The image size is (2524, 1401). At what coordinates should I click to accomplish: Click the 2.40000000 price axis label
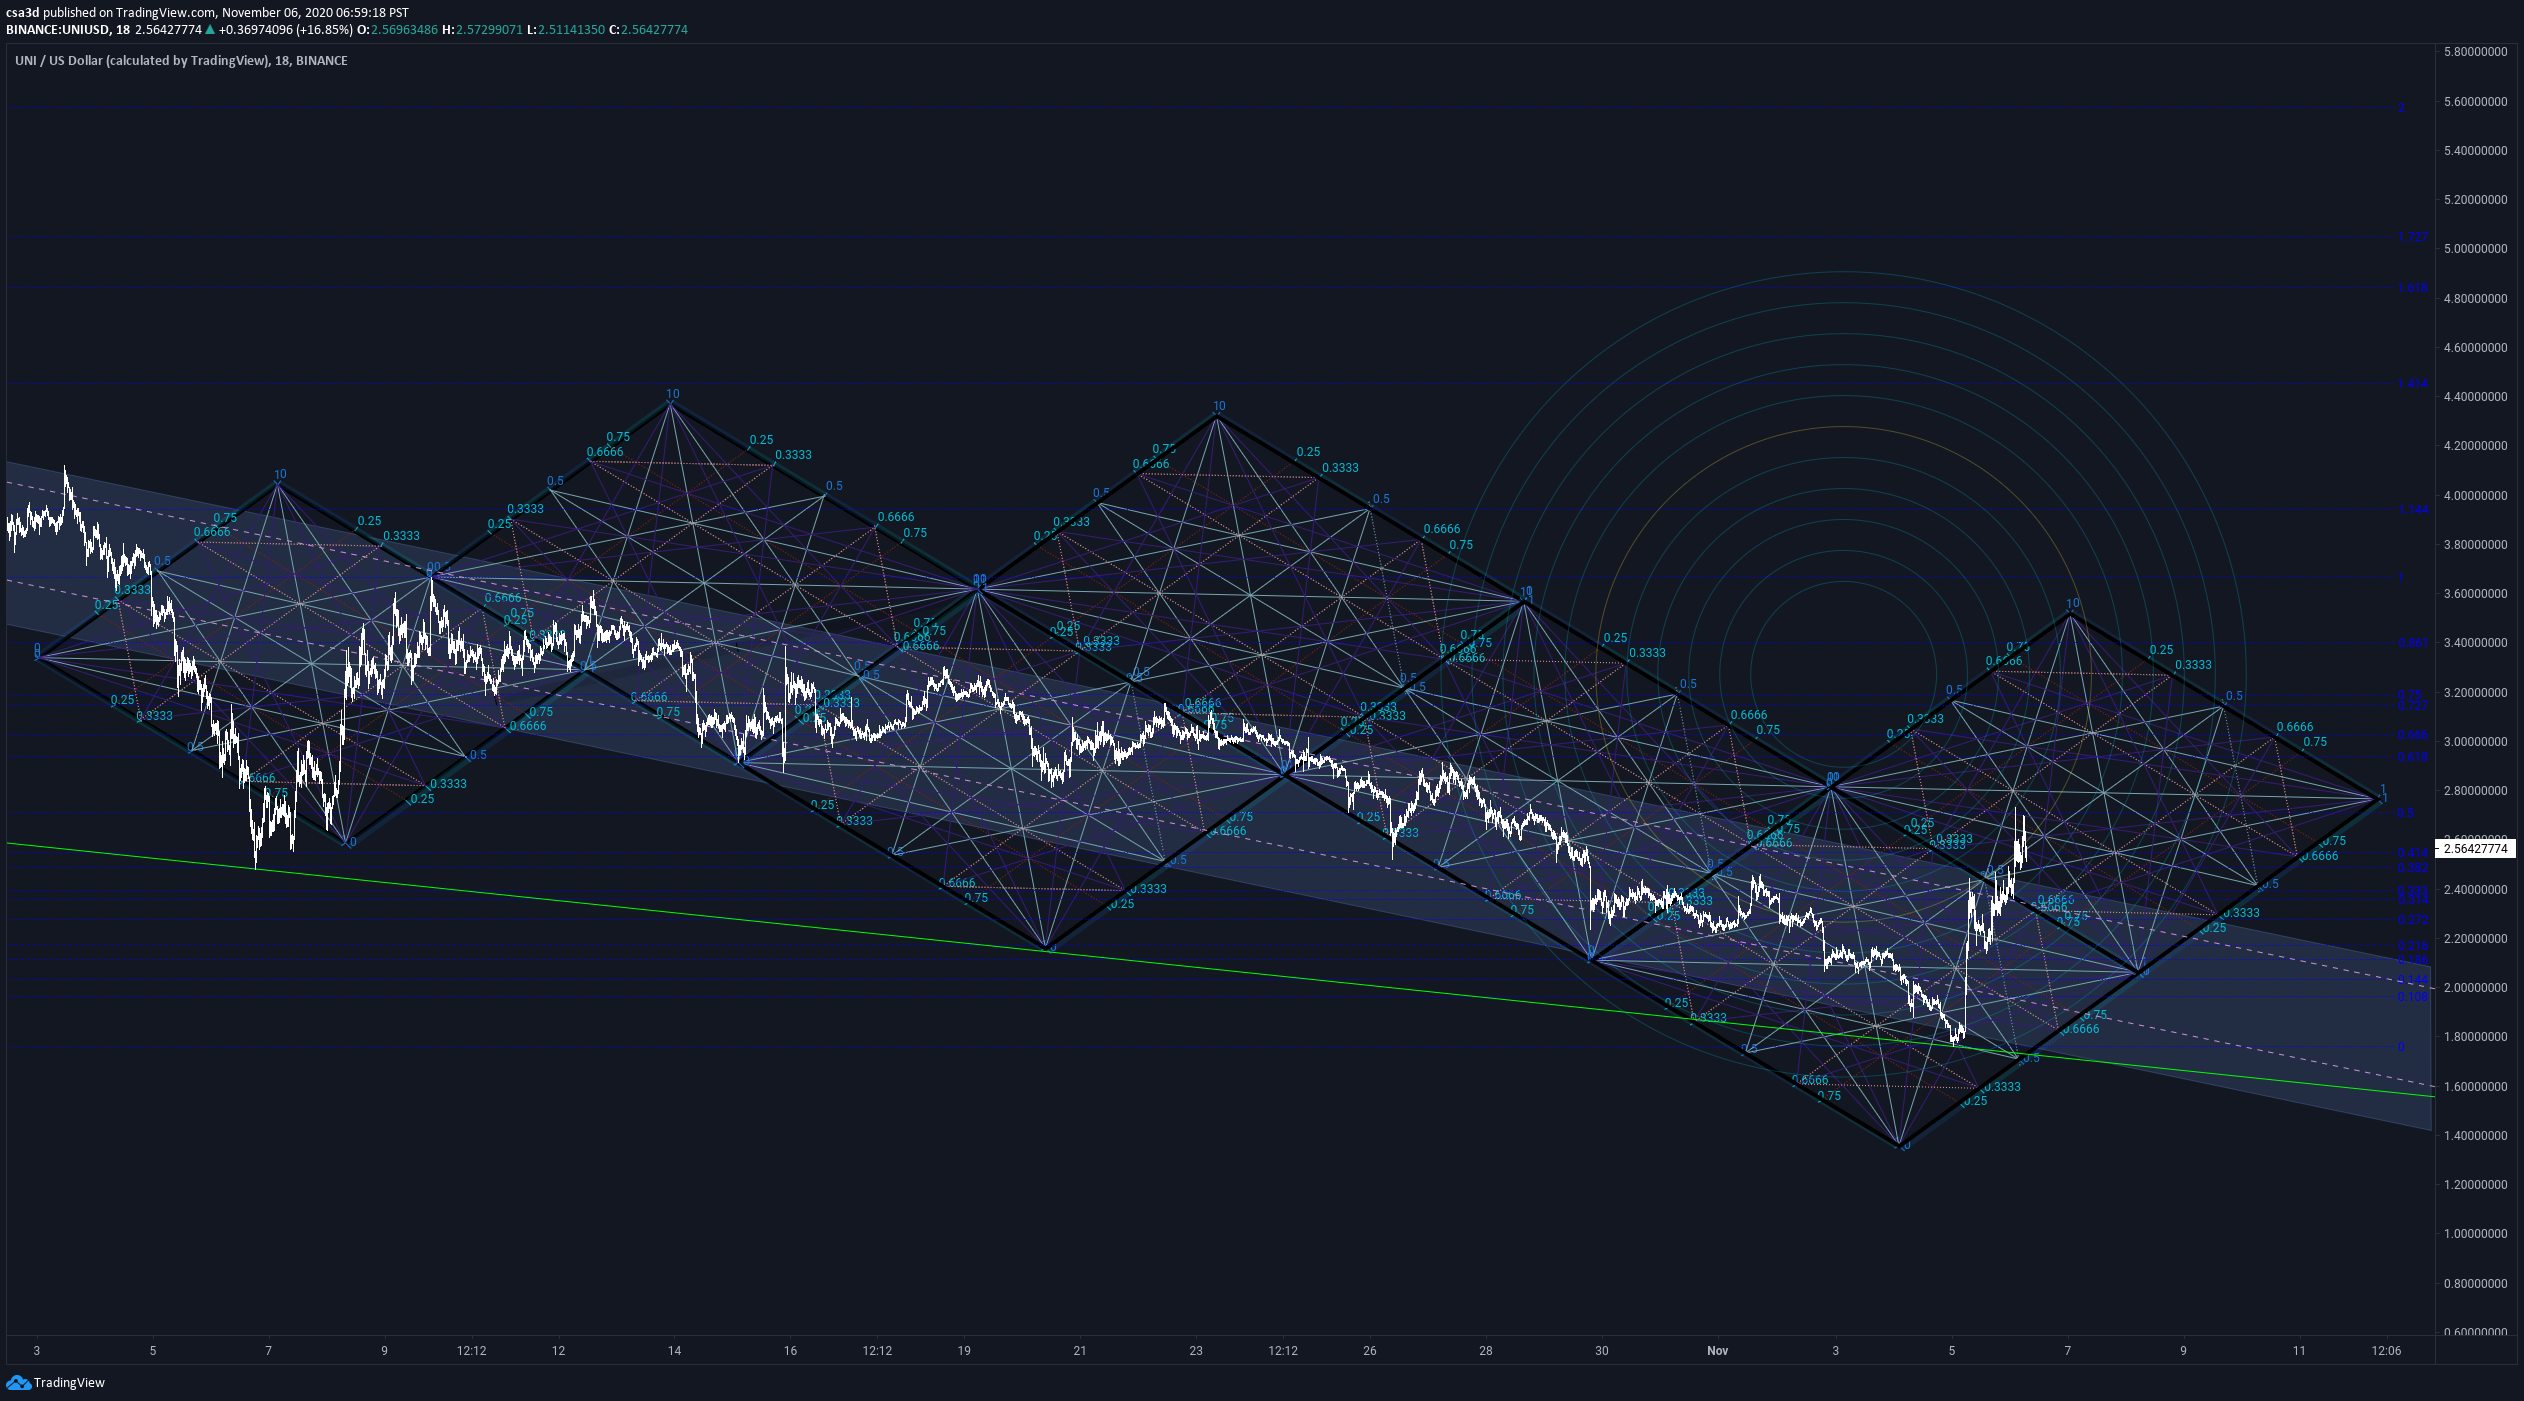click(2476, 890)
